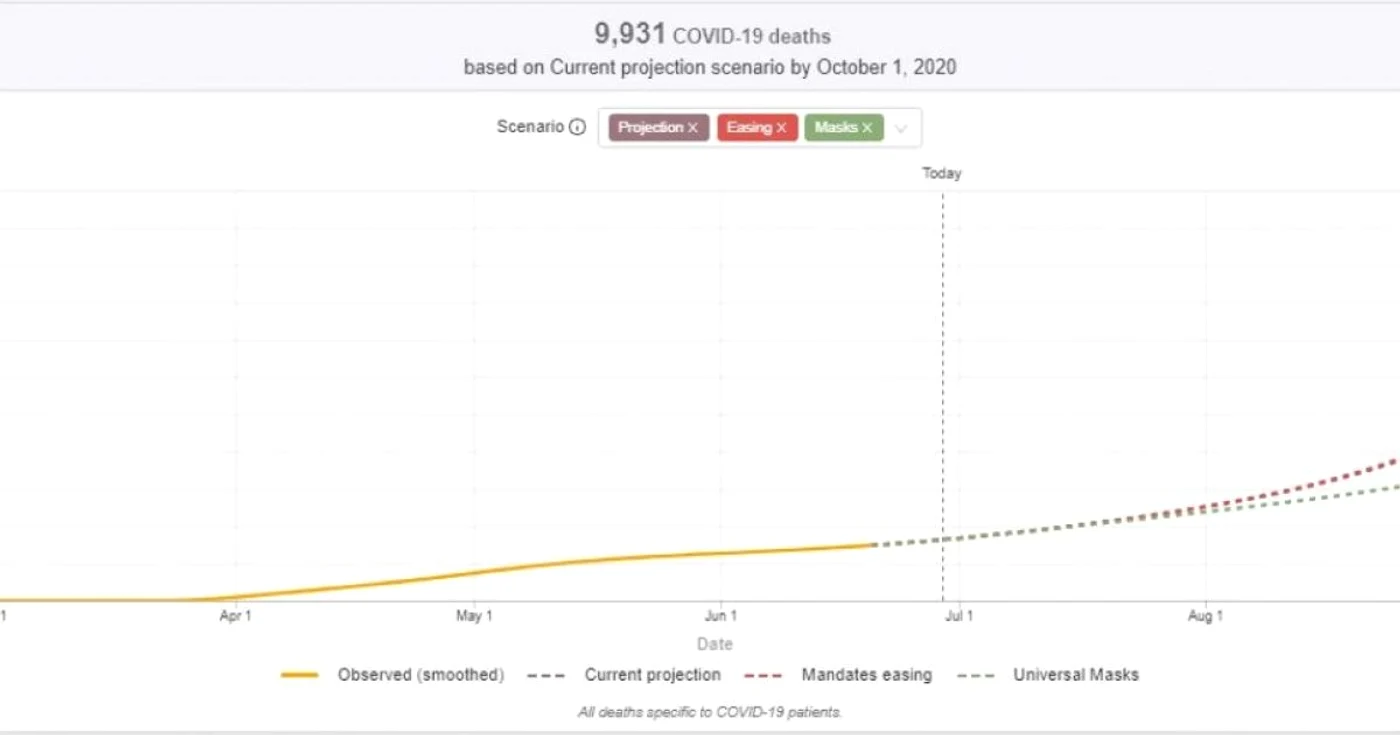Remove the Masks scenario tag
The width and height of the screenshot is (1400, 735).
867,128
